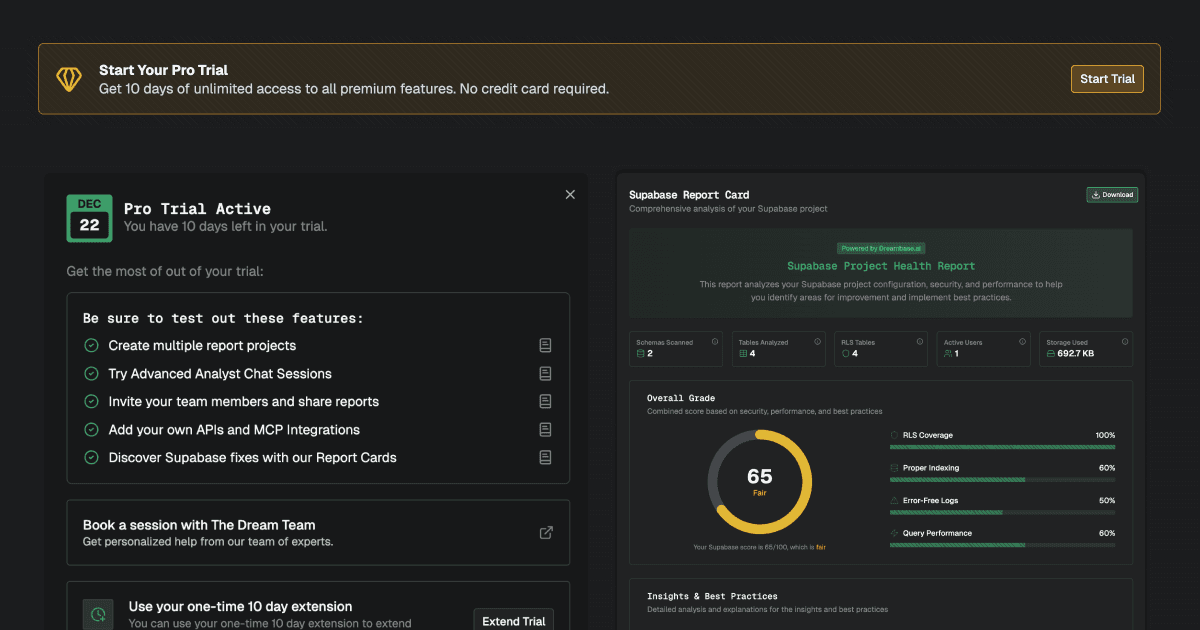Click 'Start Your Pro Trial' heading
This screenshot has width=1200, height=630.
point(163,70)
